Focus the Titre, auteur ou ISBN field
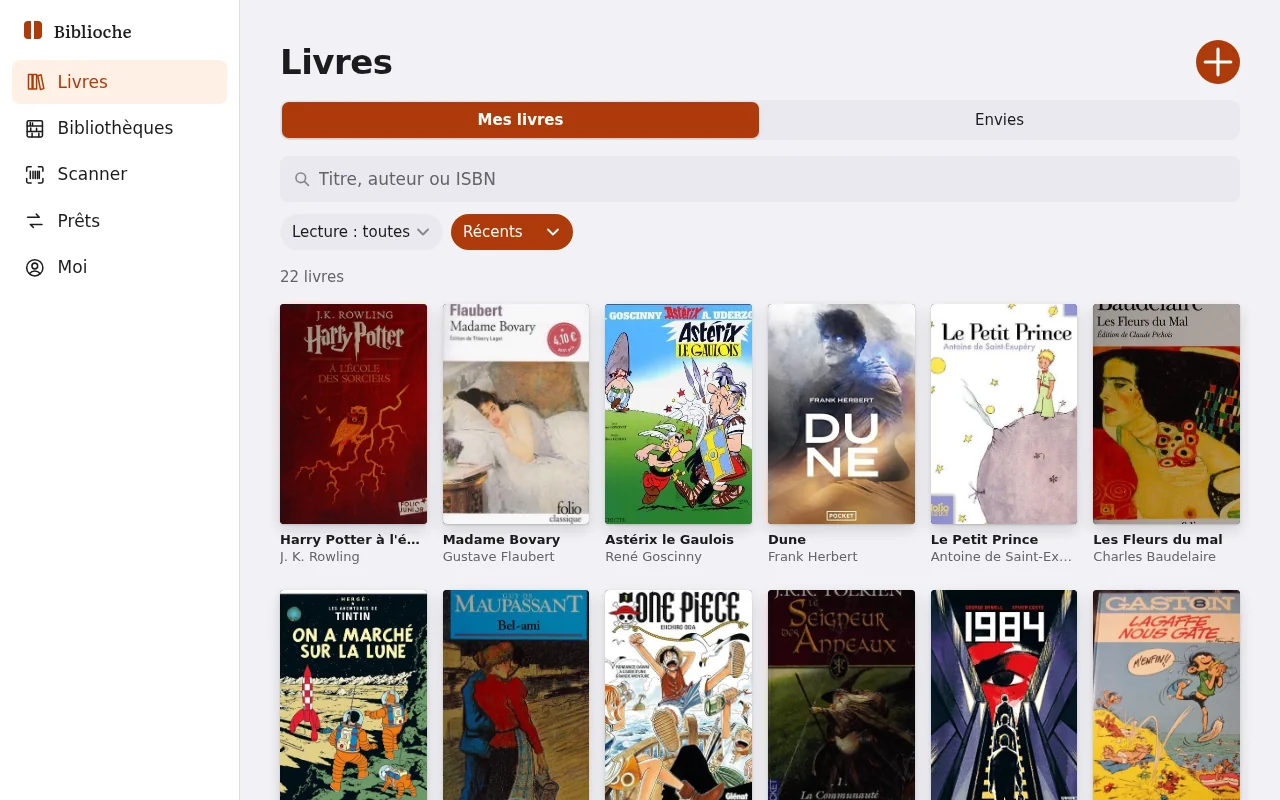This screenshot has height=800, width=1280. point(760,179)
